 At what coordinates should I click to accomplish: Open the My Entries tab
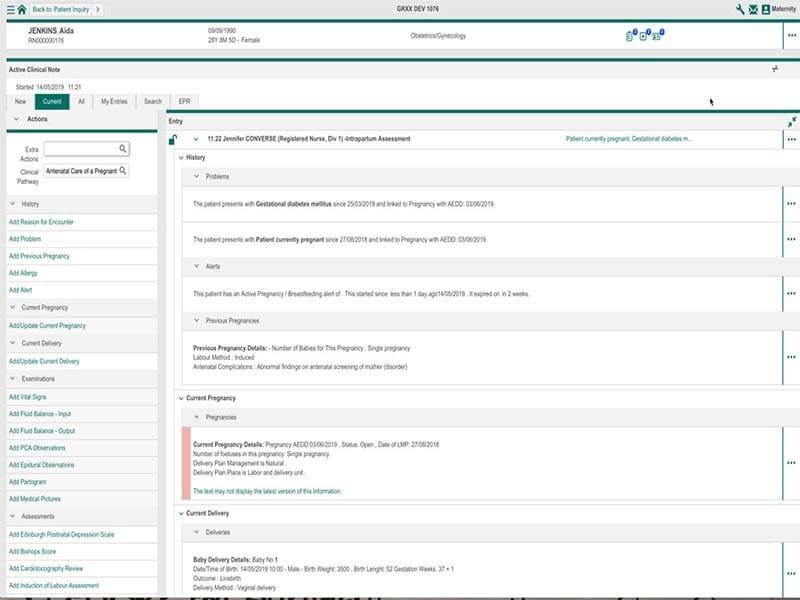pyautogui.click(x=114, y=102)
